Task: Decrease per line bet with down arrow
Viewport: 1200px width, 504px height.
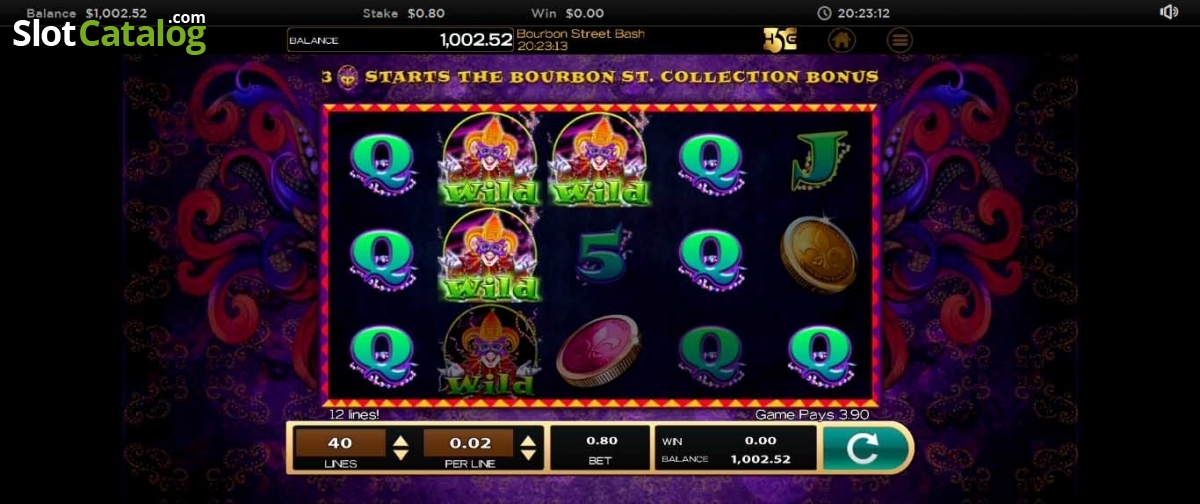Action: pyautogui.click(x=528, y=455)
